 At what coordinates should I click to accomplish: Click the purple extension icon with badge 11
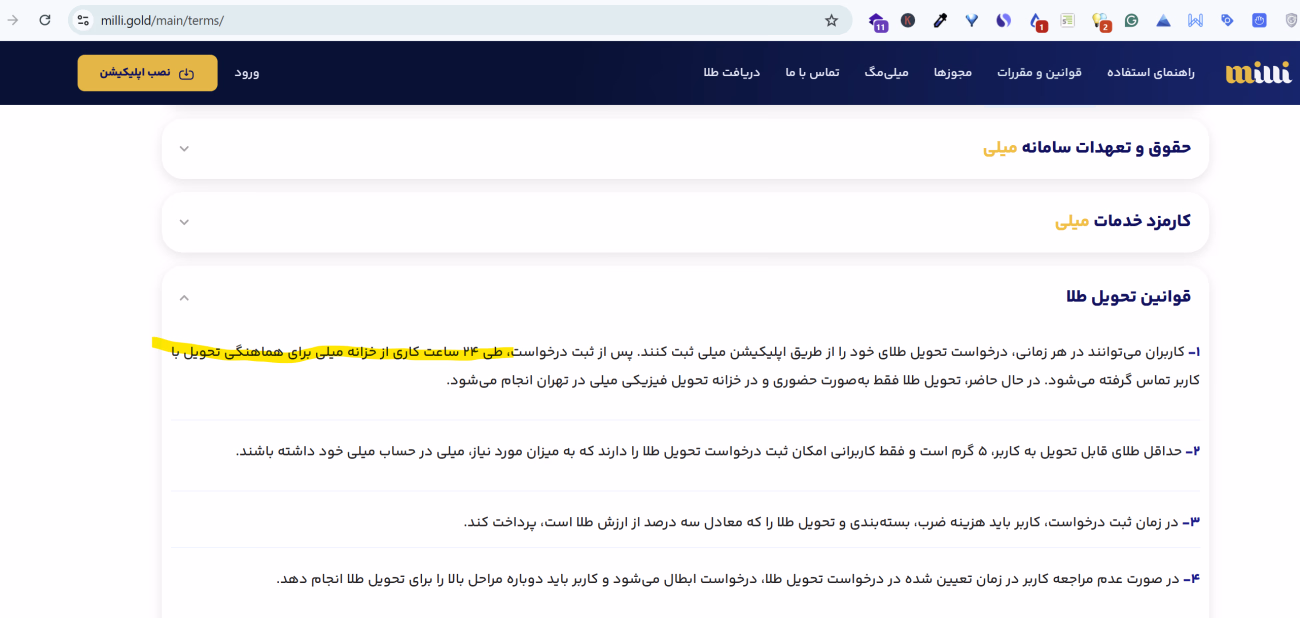(x=877, y=20)
